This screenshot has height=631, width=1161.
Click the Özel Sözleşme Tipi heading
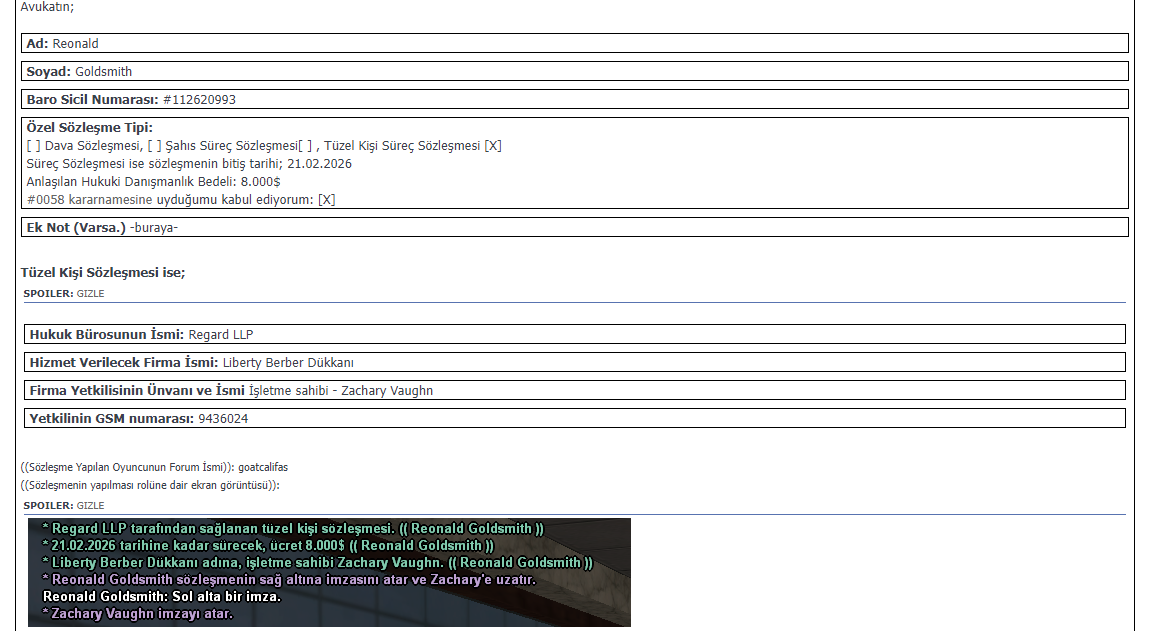(x=90, y=127)
